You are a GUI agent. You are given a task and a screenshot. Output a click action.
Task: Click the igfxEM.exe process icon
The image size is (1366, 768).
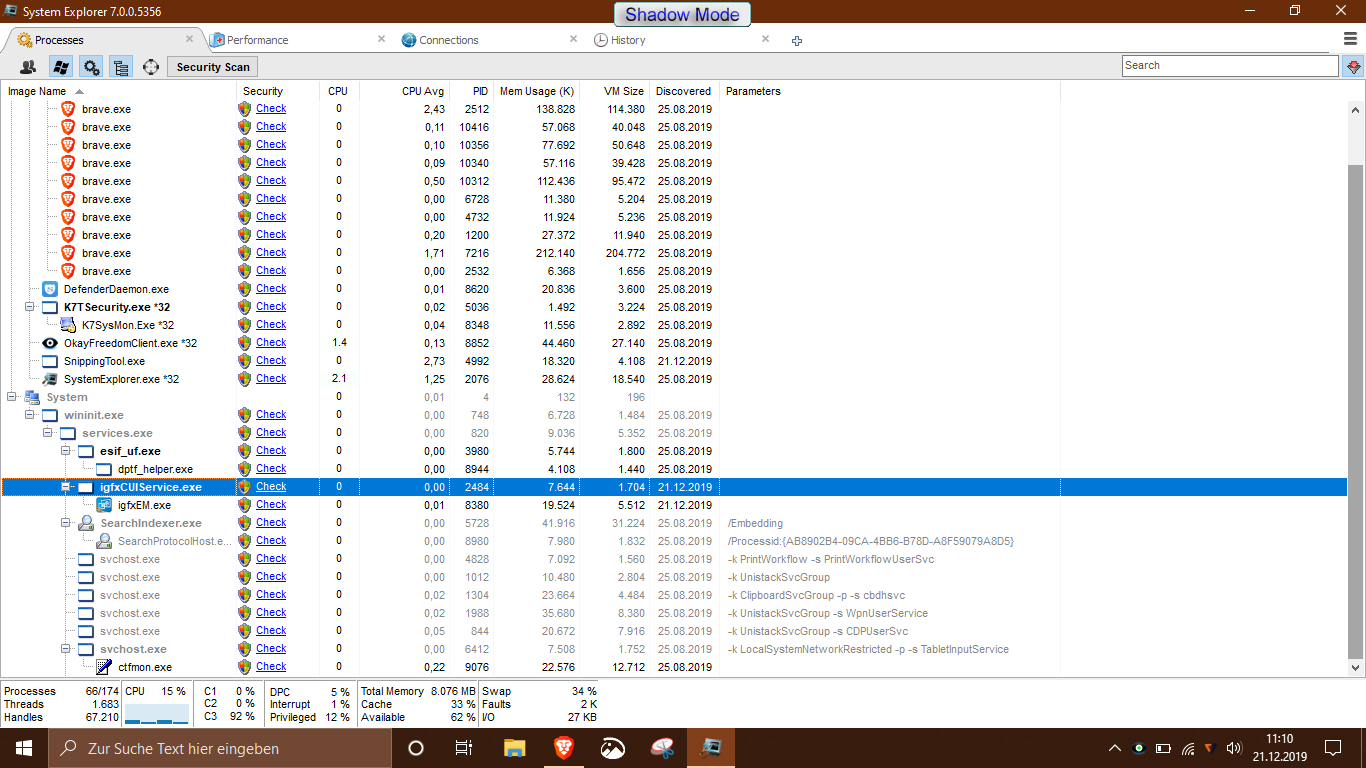(x=104, y=505)
